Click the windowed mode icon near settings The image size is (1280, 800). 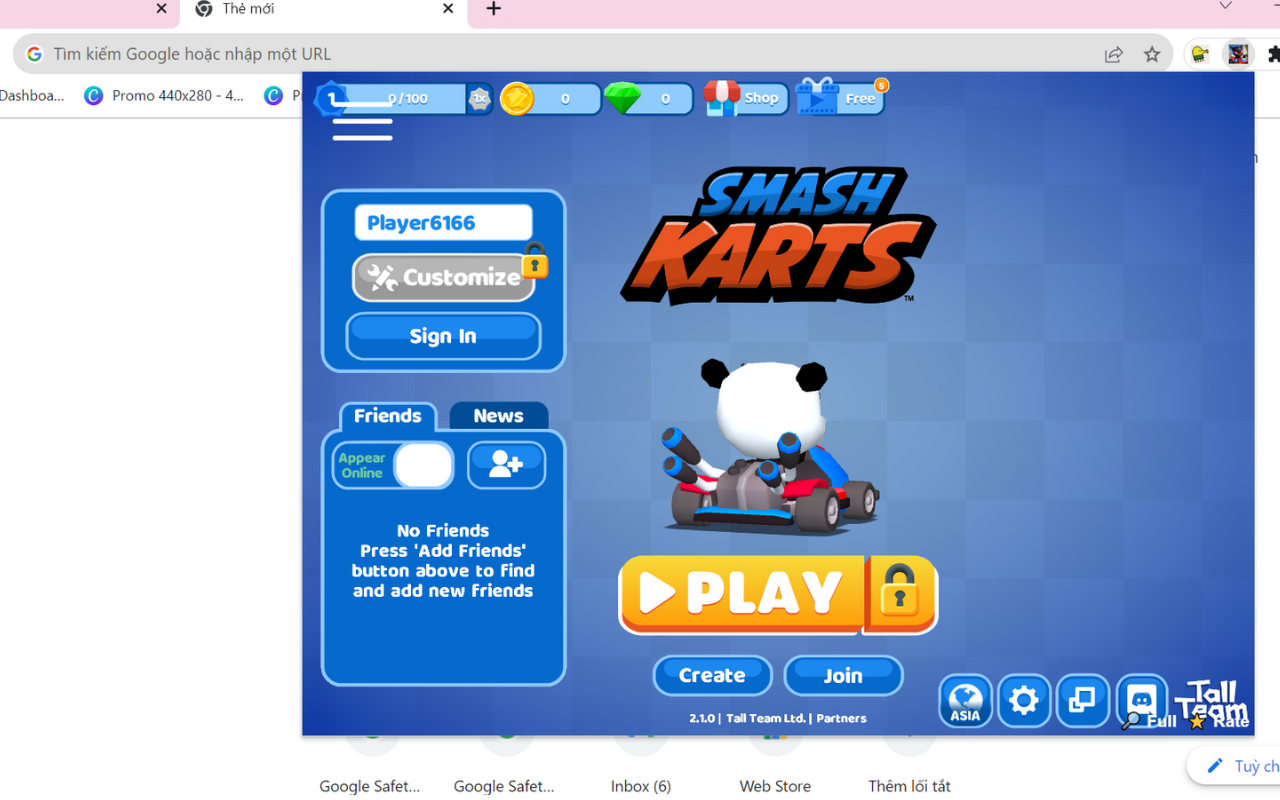pyautogui.click(x=1082, y=701)
